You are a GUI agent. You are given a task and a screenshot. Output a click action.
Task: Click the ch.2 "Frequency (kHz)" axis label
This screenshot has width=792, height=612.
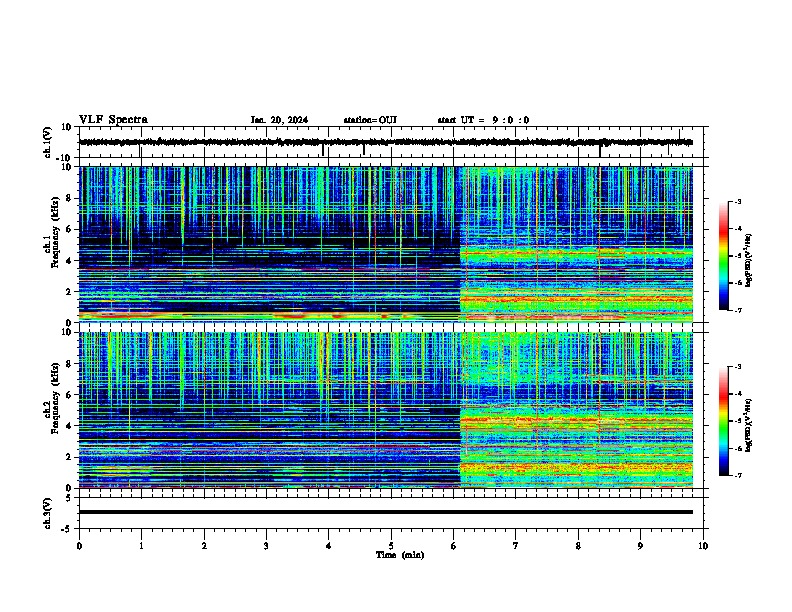click(x=55, y=398)
